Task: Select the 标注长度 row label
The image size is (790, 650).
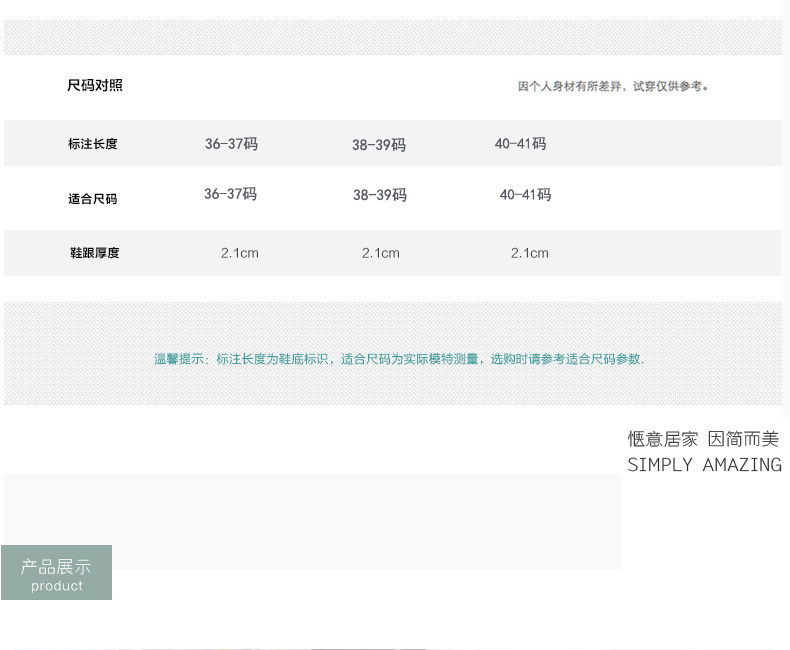Action: (93, 144)
